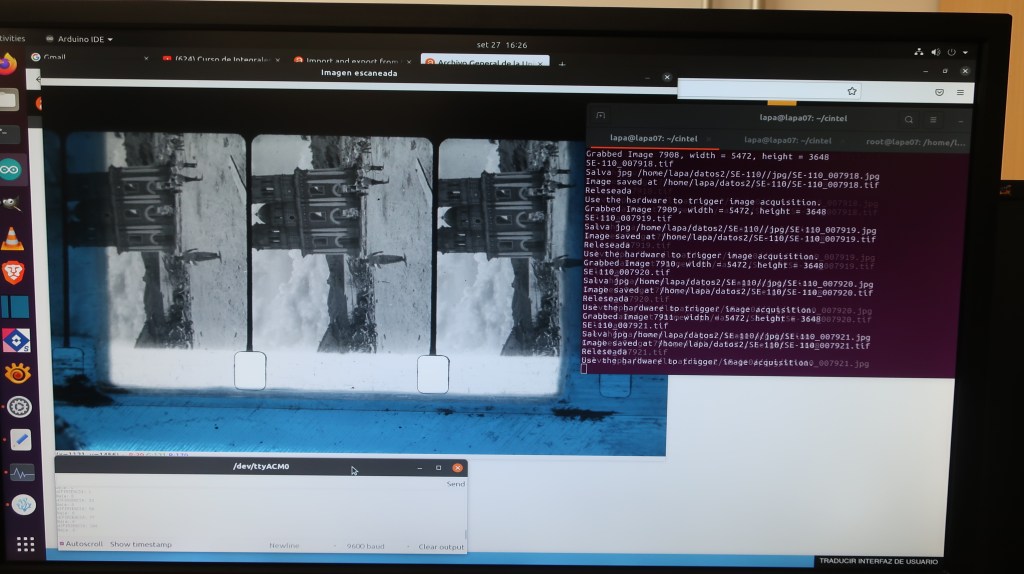Click the terminal search icon
This screenshot has height=574, width=1024.
tap(908, 119)
